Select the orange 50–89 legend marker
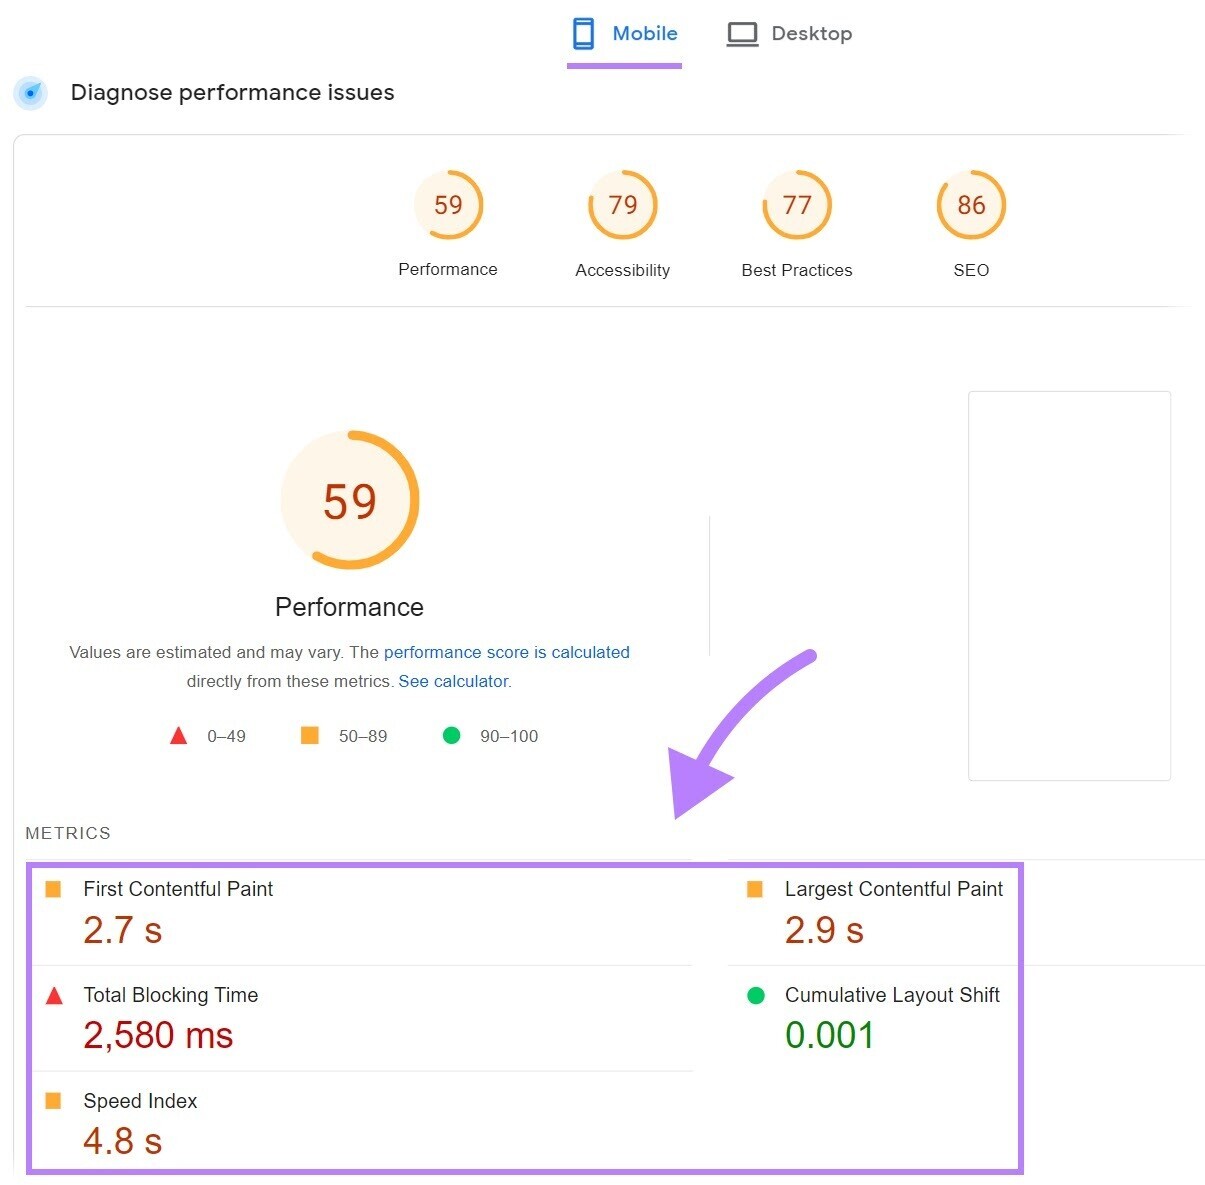 point(309,736)
